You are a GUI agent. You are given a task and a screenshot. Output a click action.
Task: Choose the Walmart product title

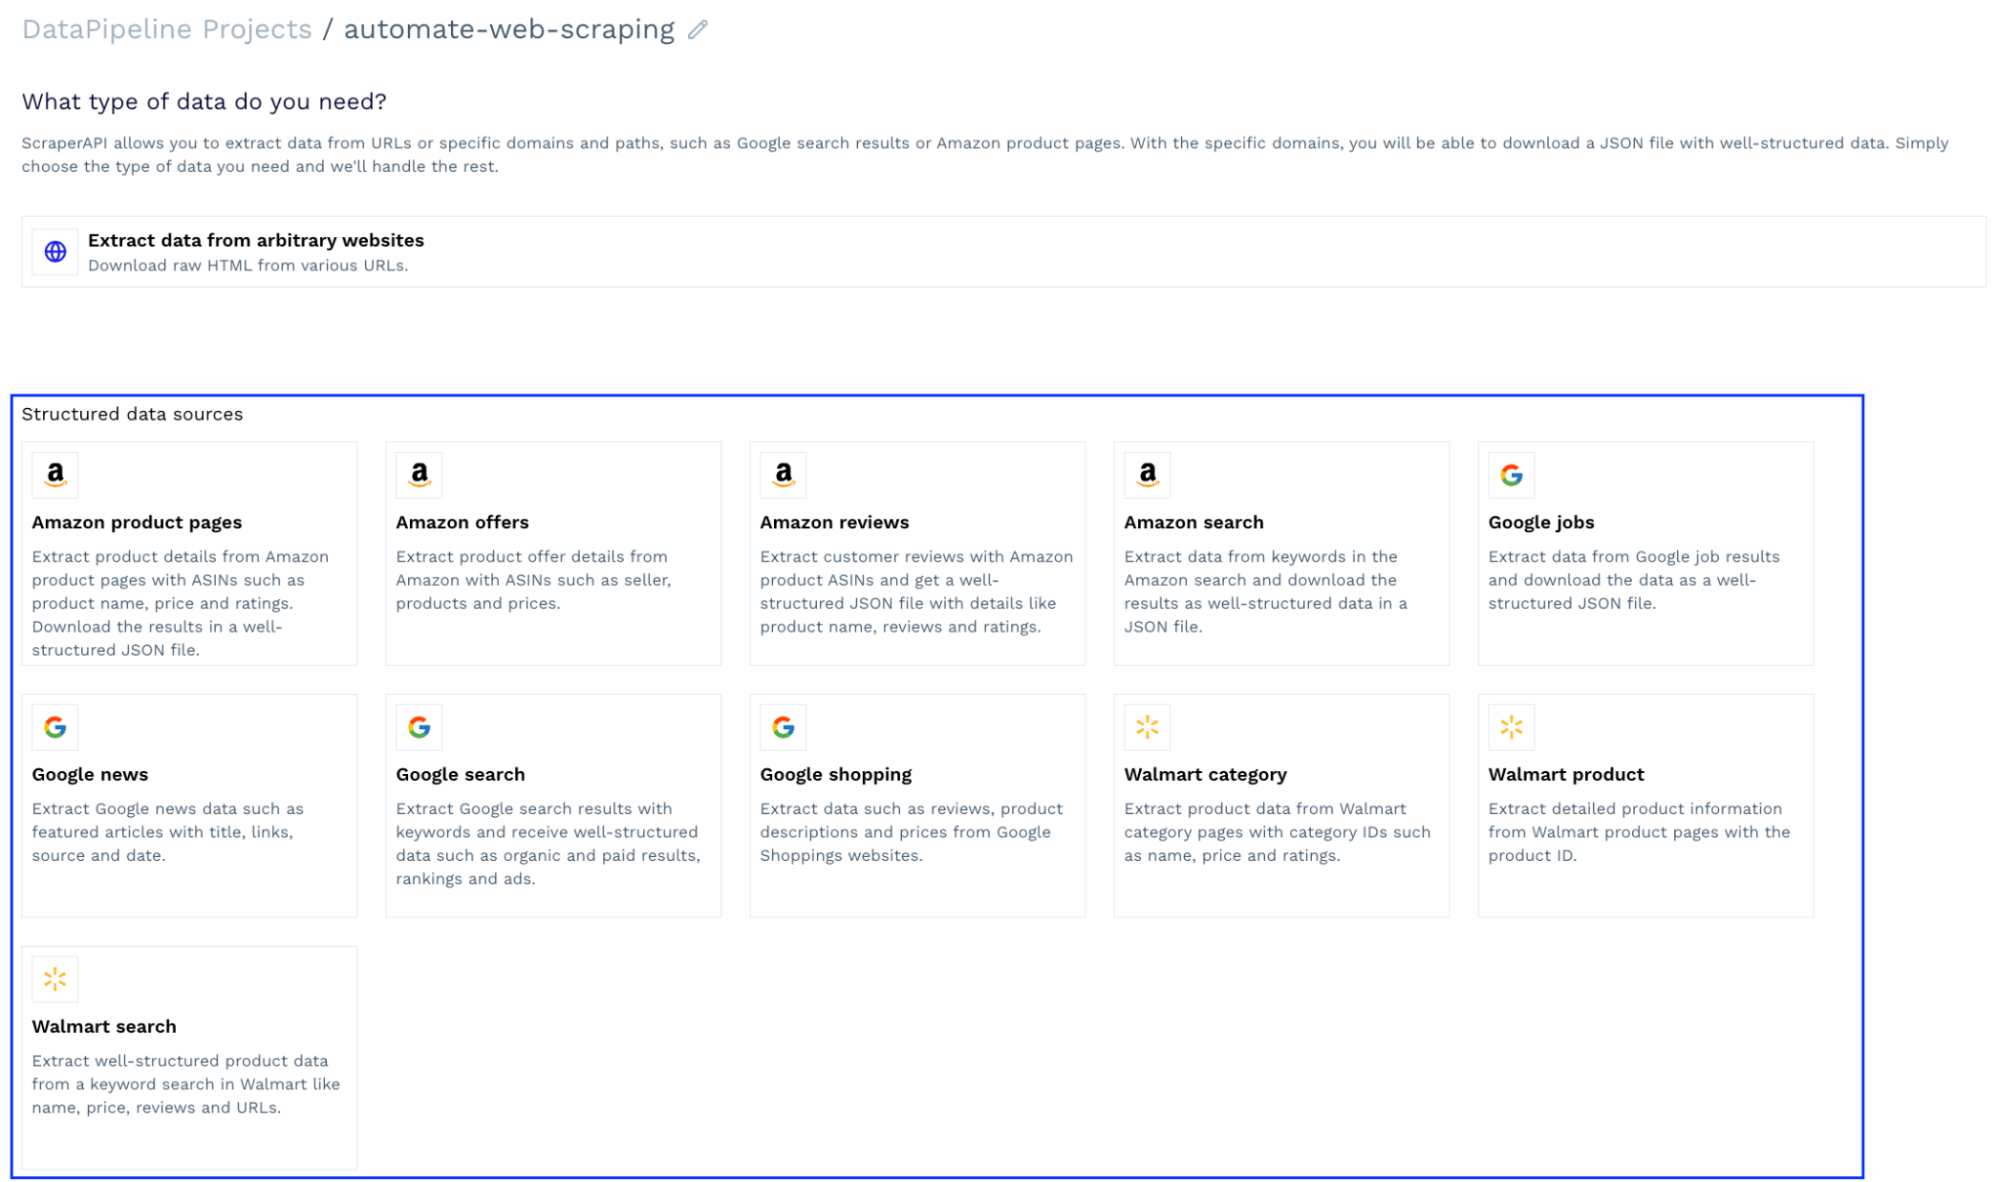[1565, 774]
